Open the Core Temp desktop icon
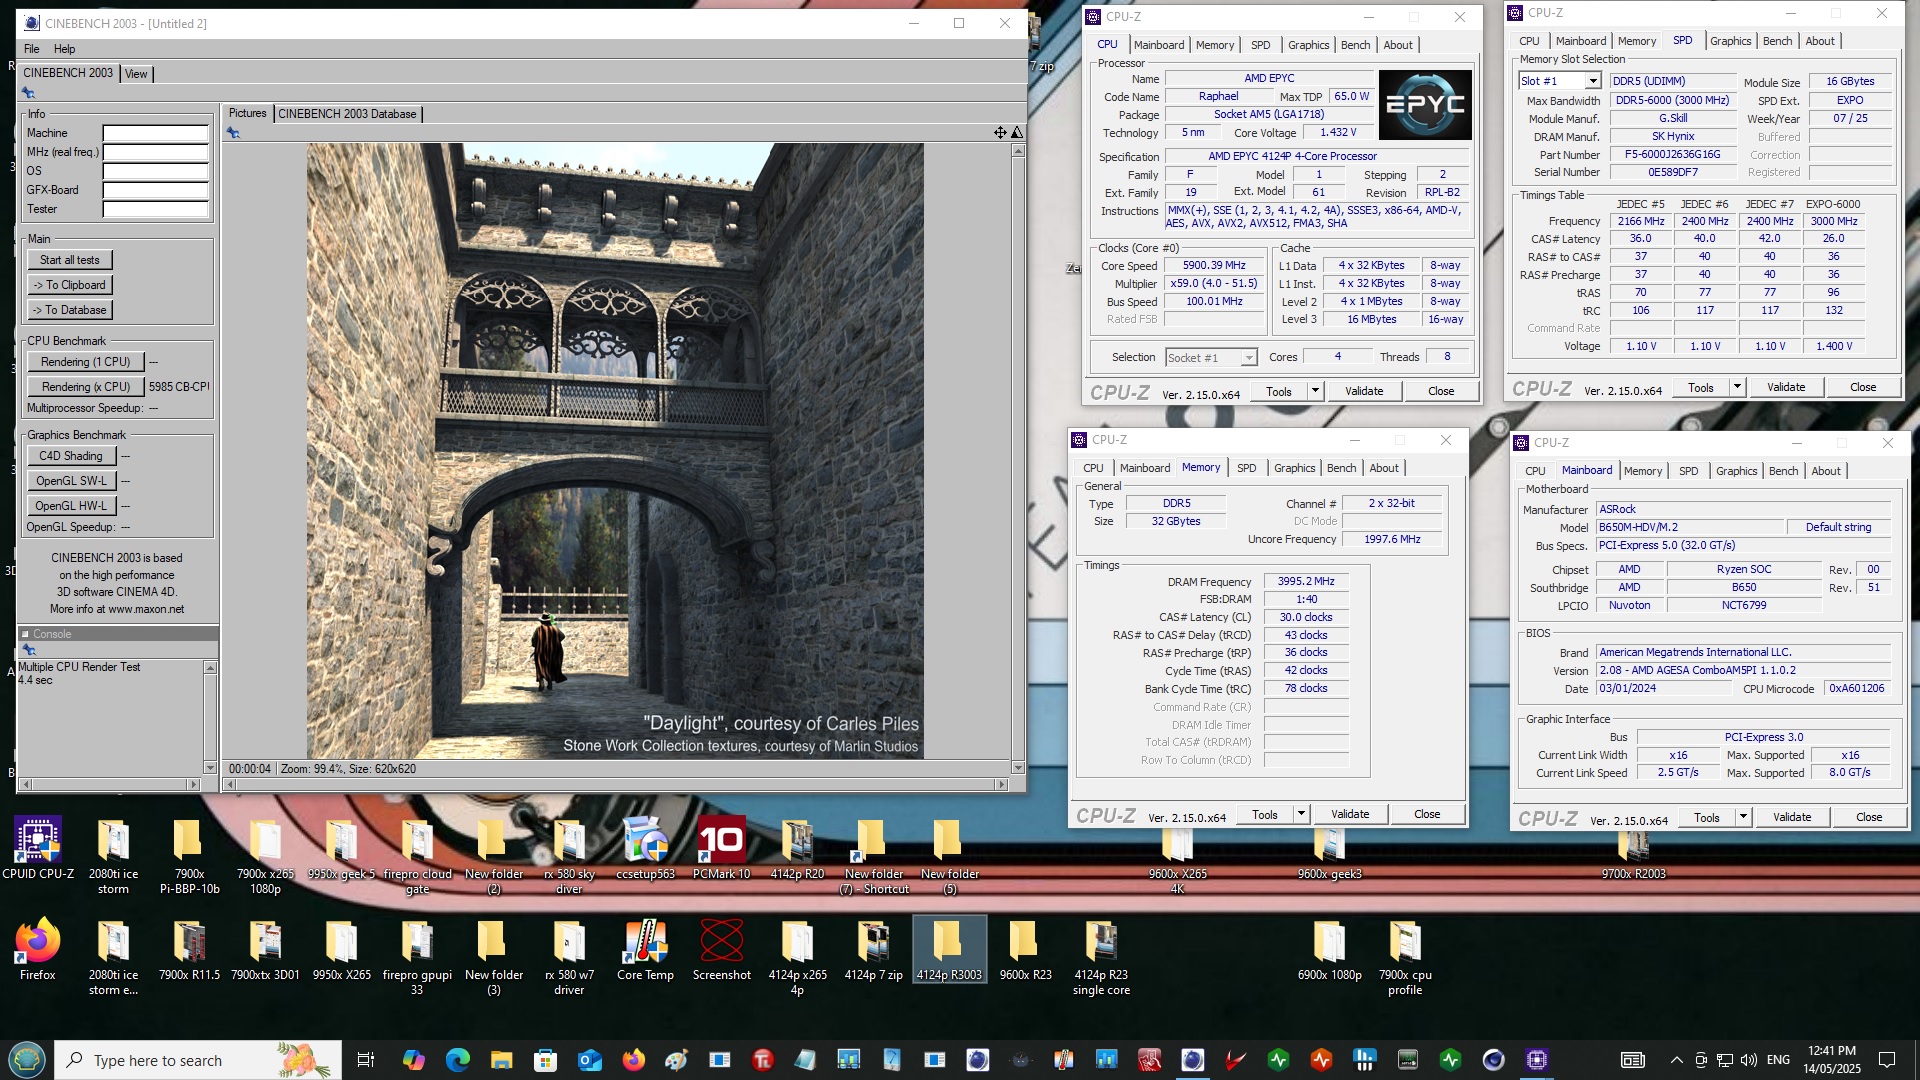 [645, 951]
